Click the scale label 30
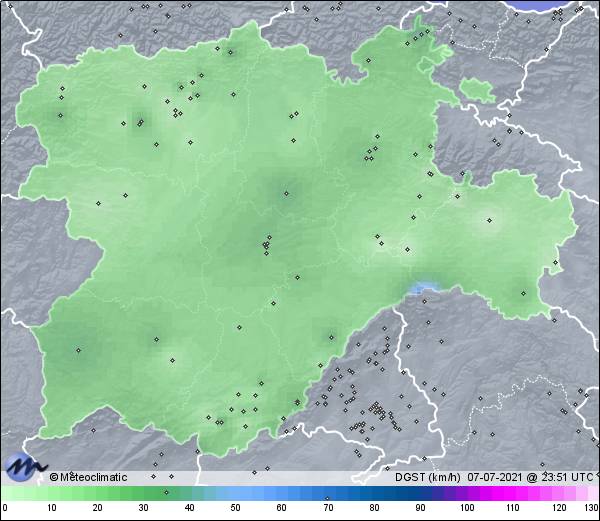Viewport: 600px width, 521px height. pos(143,508)
